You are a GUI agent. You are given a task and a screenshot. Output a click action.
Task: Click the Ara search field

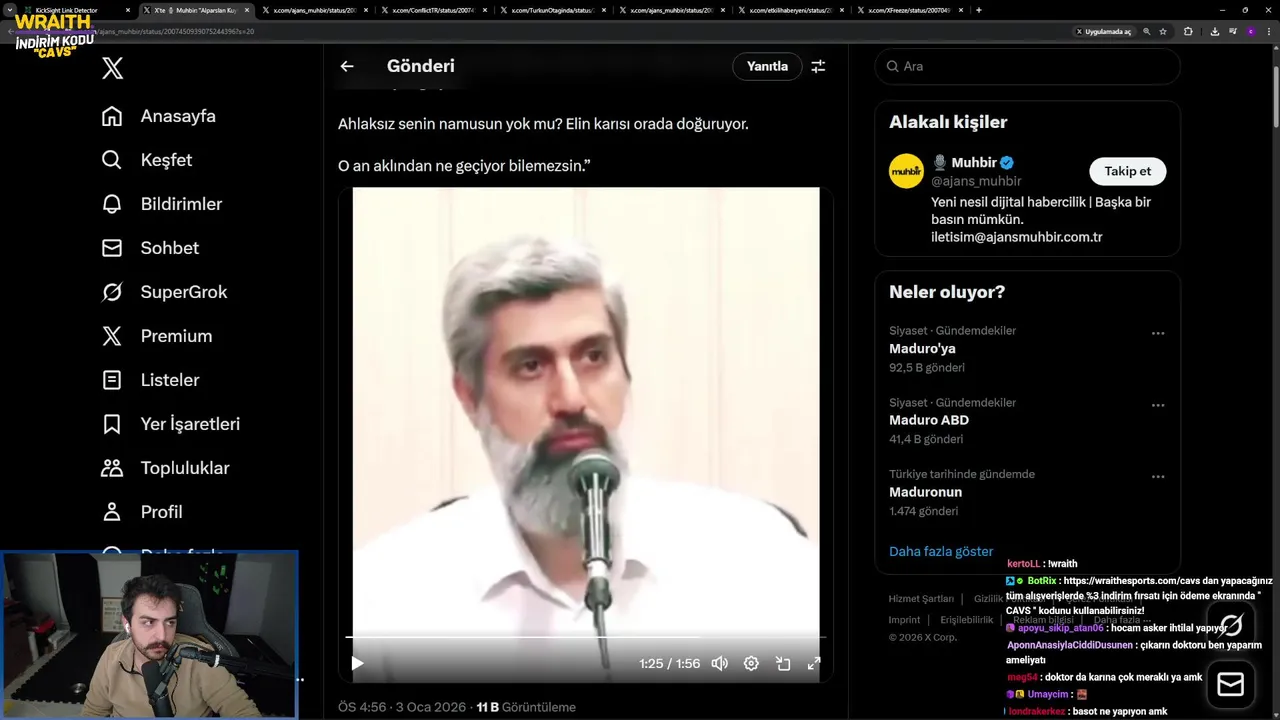1027,66
